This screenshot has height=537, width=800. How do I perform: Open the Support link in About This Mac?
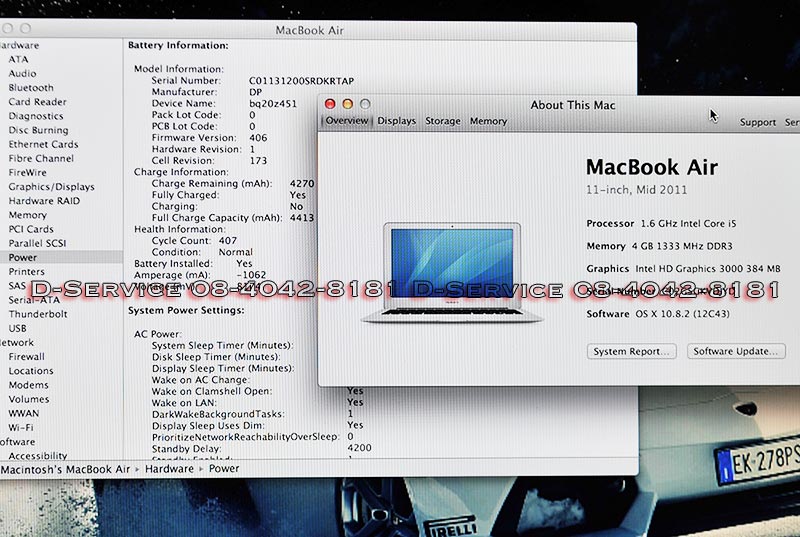coord(758,122)
